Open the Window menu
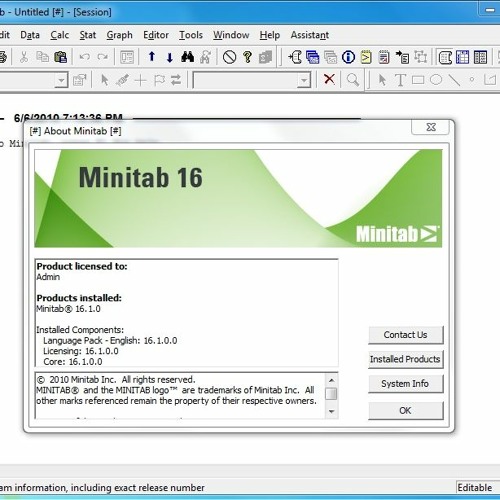The height and width of the screenshot is (500, 500). (x=231, y=35)
